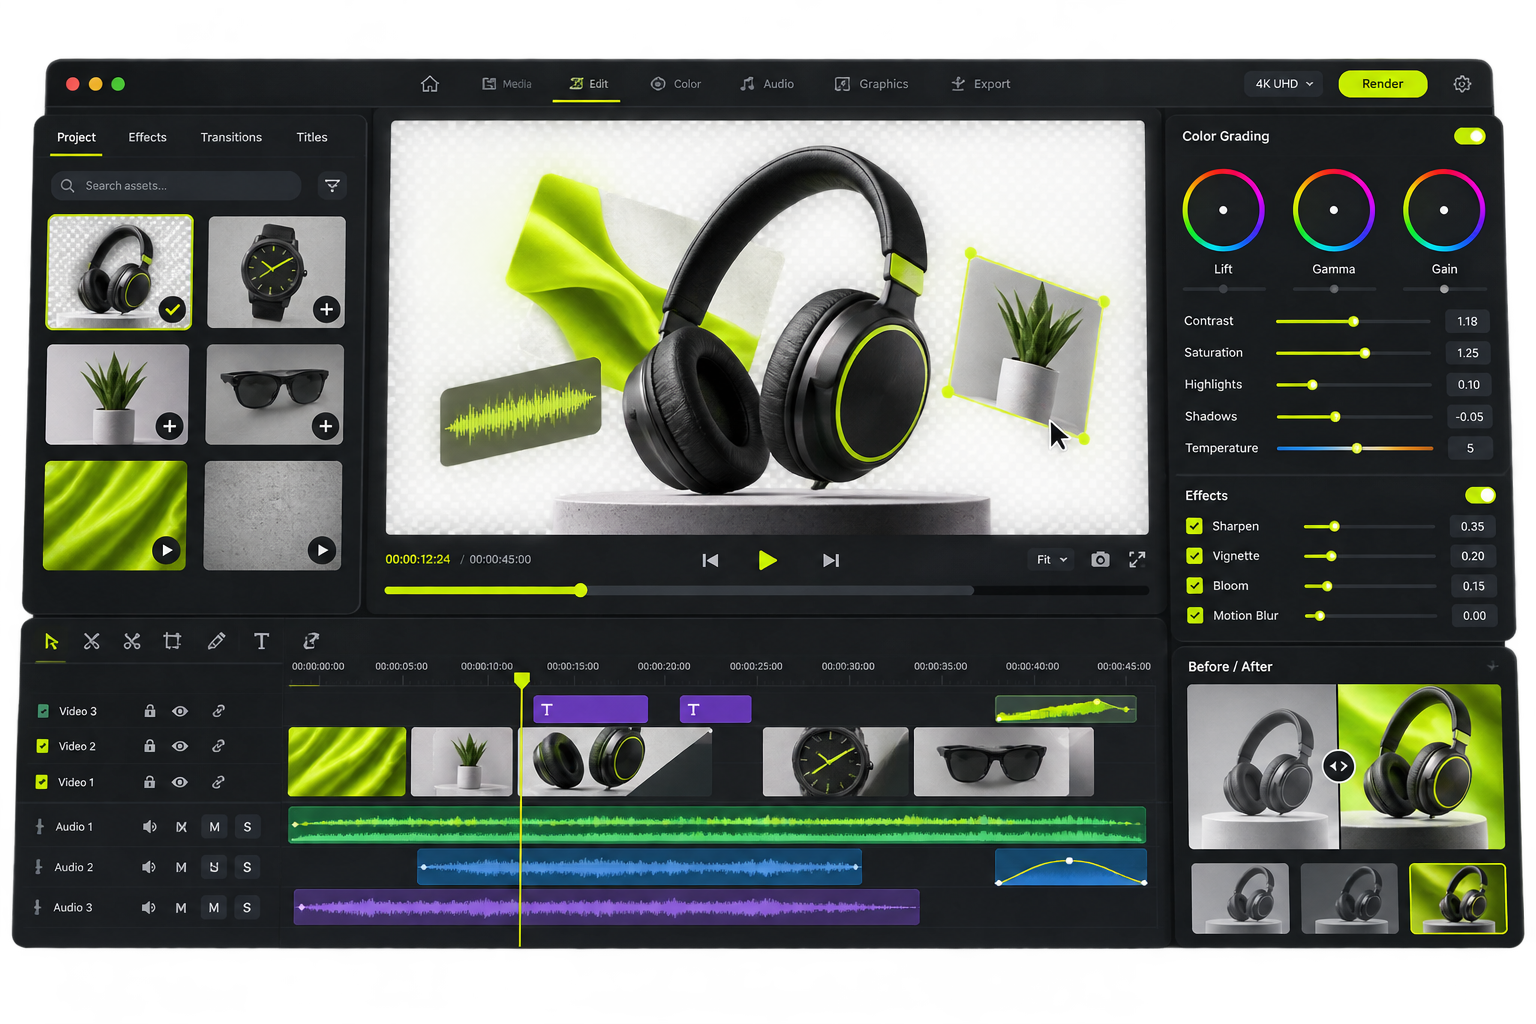Solo the Audio 3 track
The width and height of the screenshot is (1536, 1024).
click(247, 907)
